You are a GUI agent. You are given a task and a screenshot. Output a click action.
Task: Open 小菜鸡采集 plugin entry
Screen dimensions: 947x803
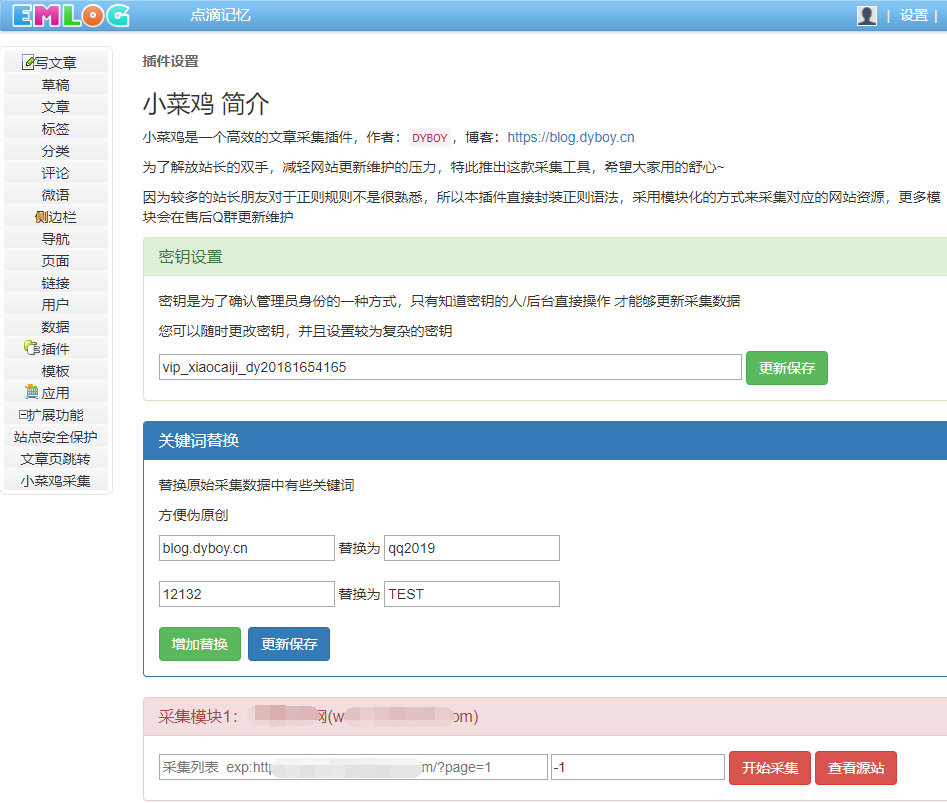pos(56,481)
